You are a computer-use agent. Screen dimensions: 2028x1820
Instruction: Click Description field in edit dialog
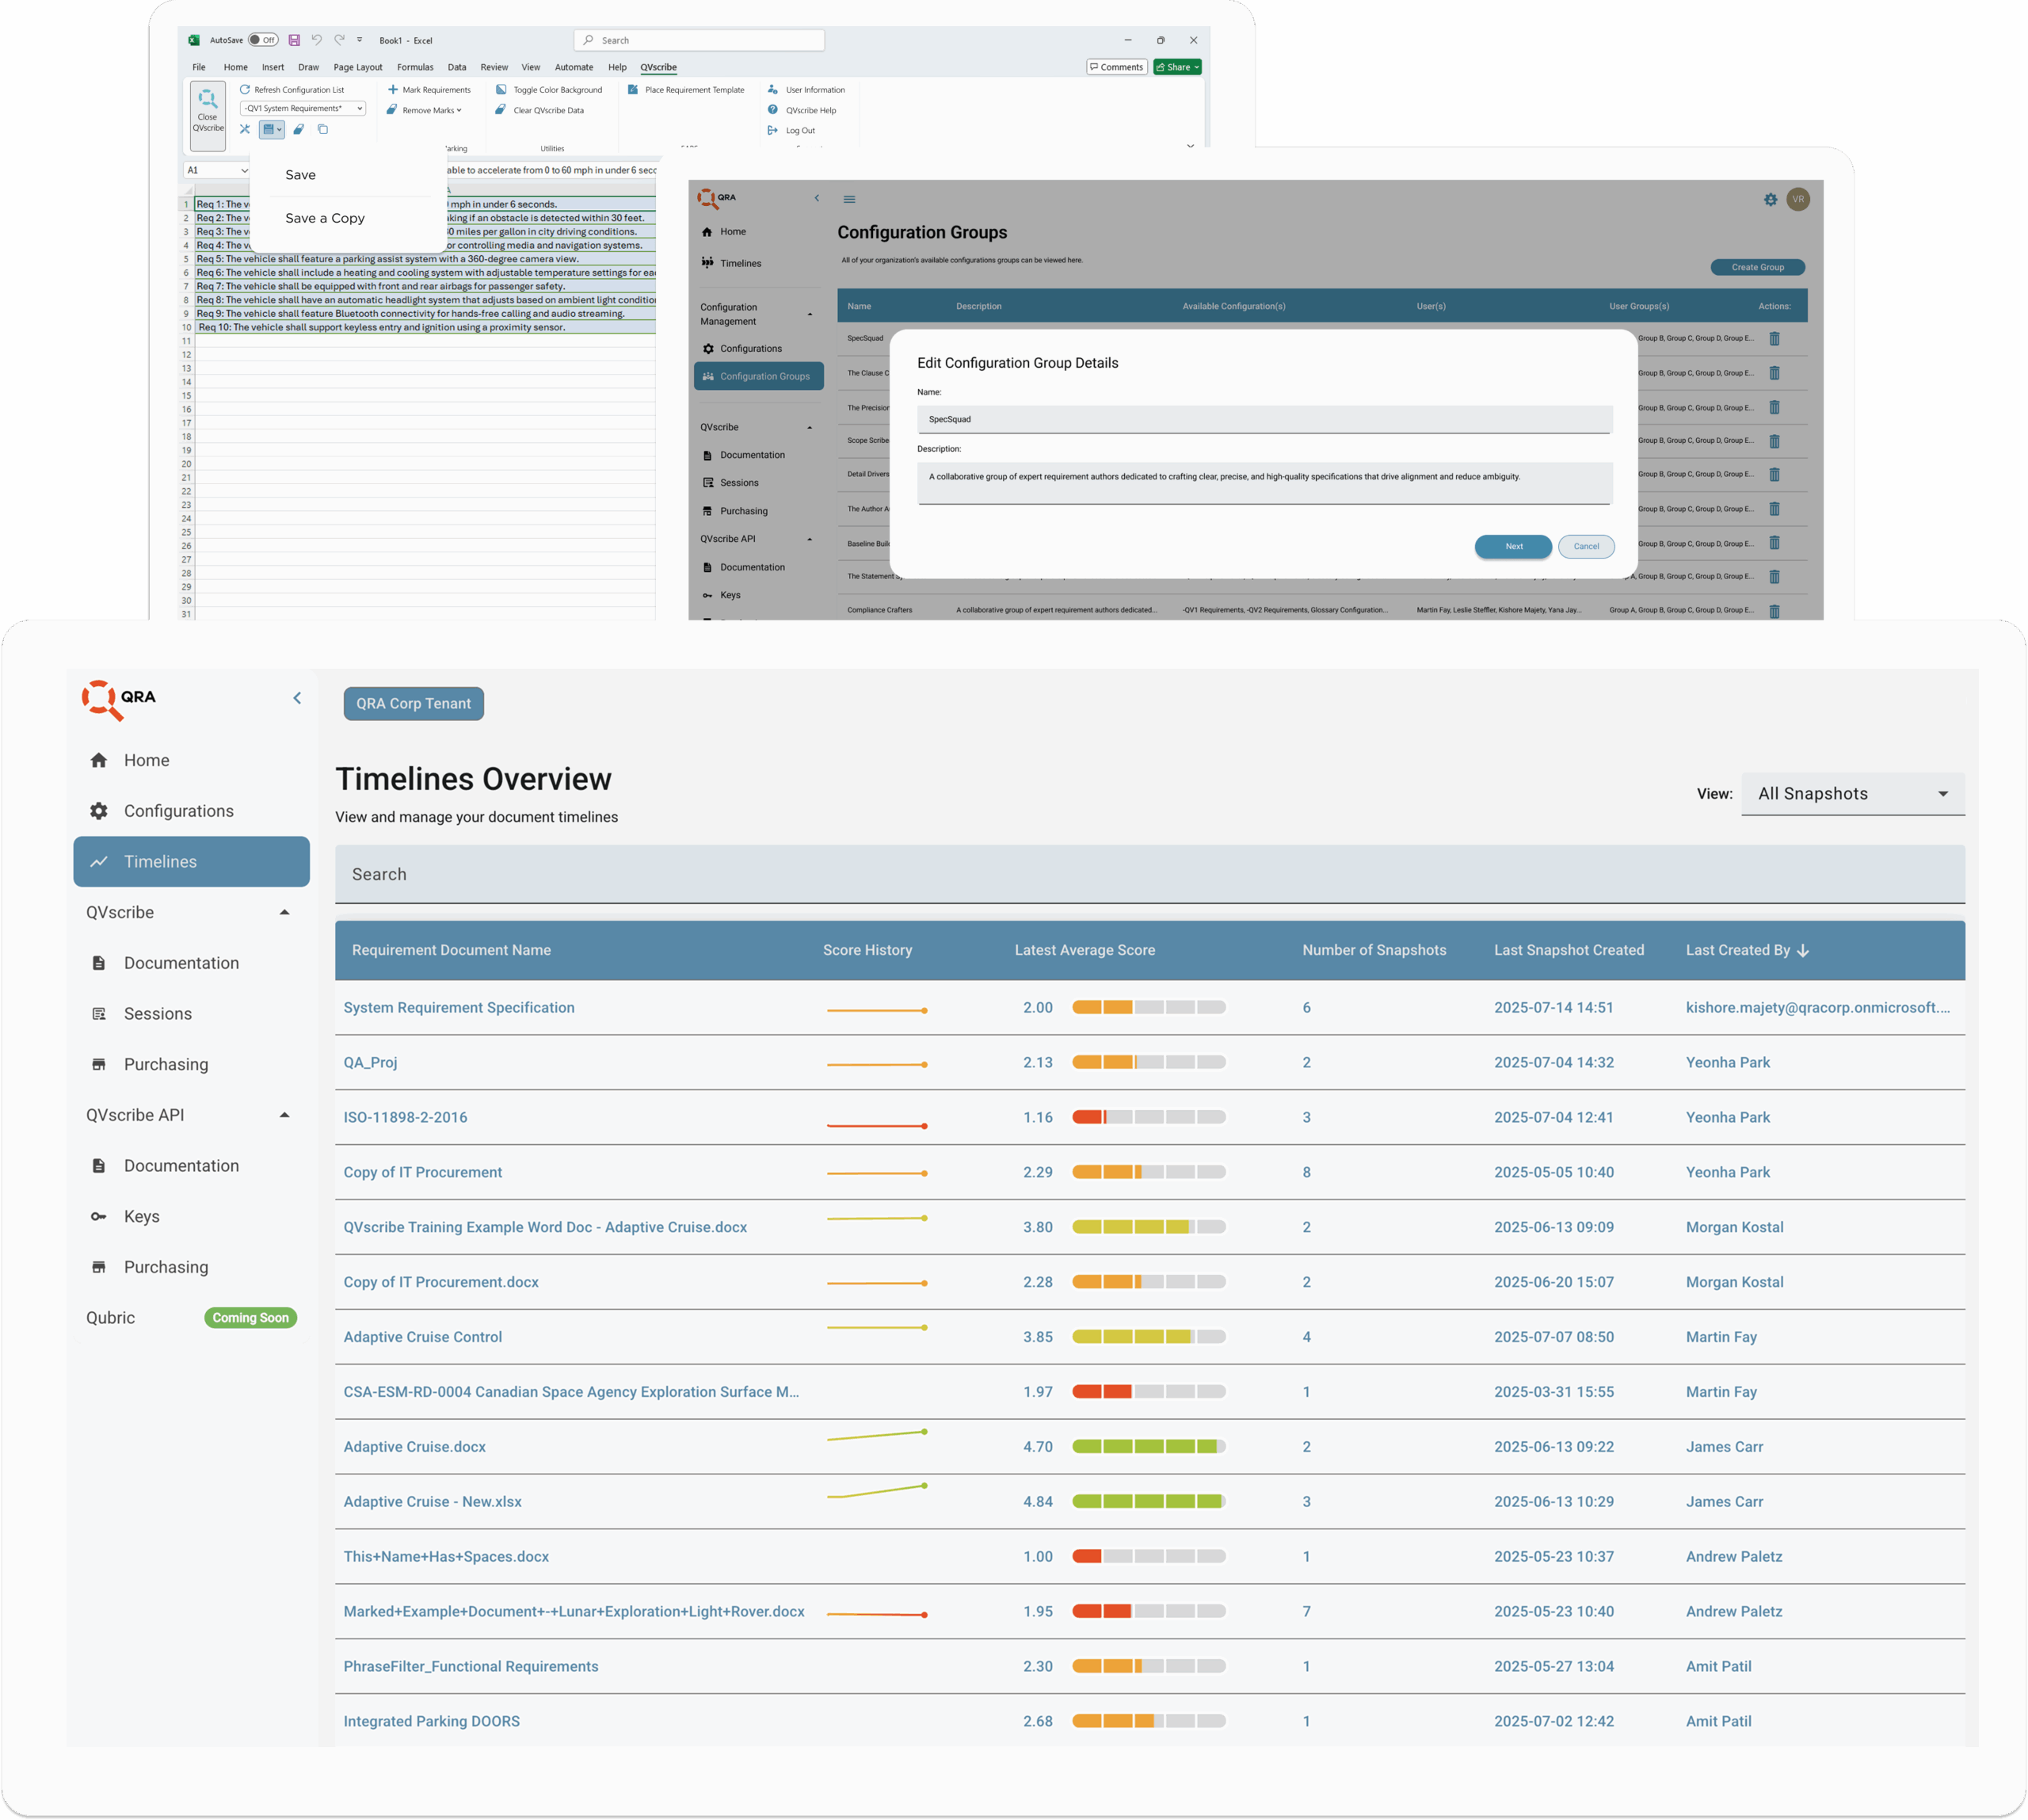point(1264,482)
